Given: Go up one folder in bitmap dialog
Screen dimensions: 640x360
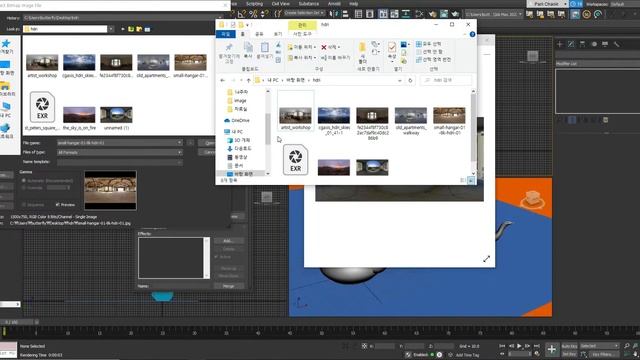Looking at the screenshot, I should pyautogui.click(x=131, y=29).
